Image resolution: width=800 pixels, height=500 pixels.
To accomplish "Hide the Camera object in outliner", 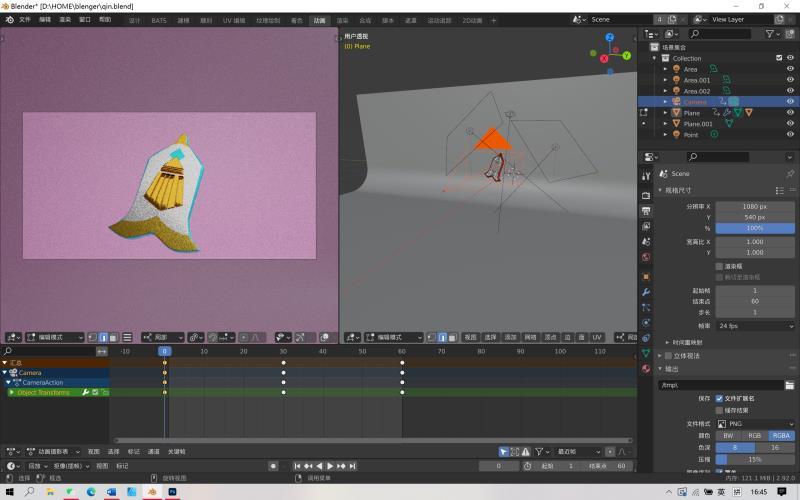I will [790, 101].
